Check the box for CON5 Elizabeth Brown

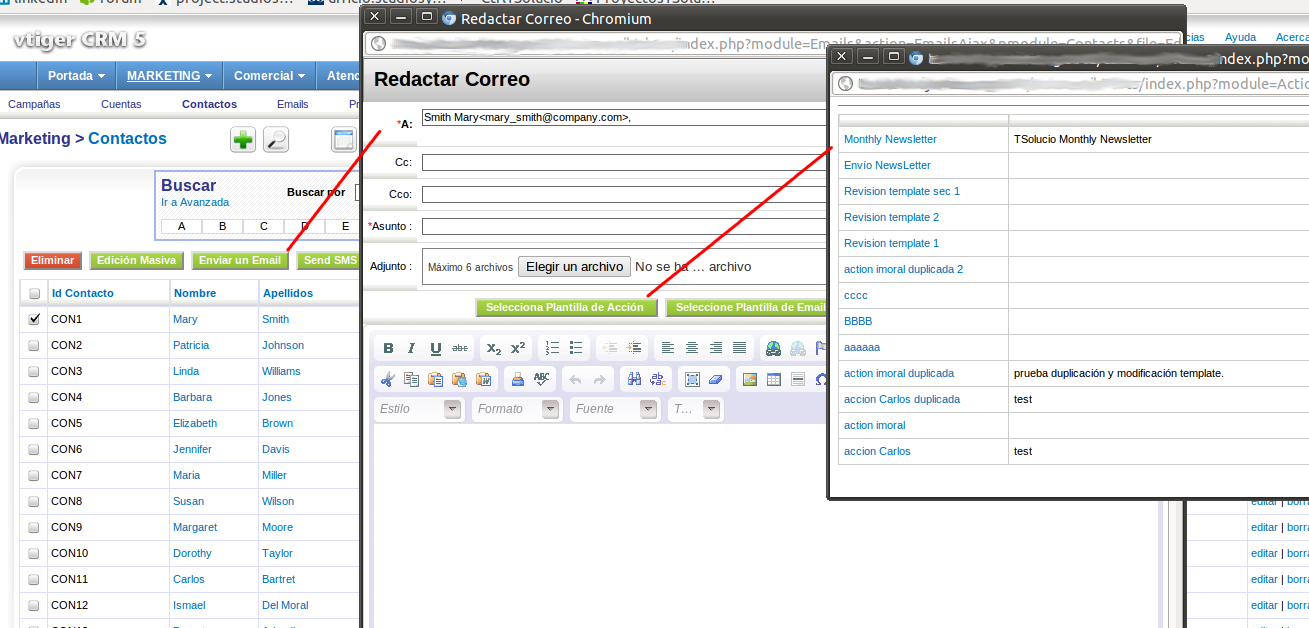pyautogui.click(x=34, y=423)
